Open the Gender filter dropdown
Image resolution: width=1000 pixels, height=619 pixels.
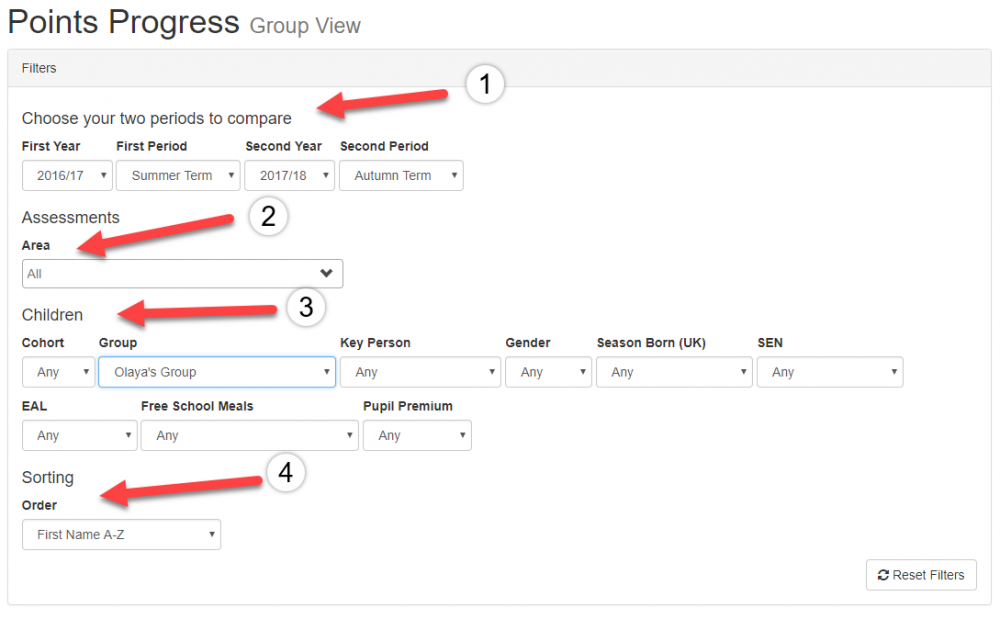tap(548, 372)
